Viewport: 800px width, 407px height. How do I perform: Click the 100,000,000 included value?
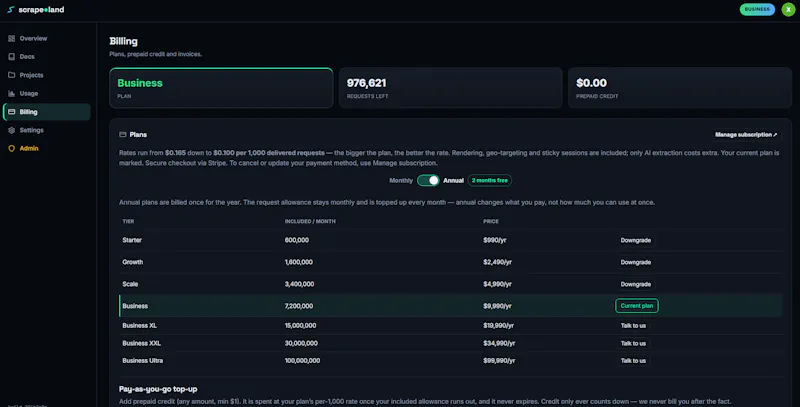click(x=303, y=361)
